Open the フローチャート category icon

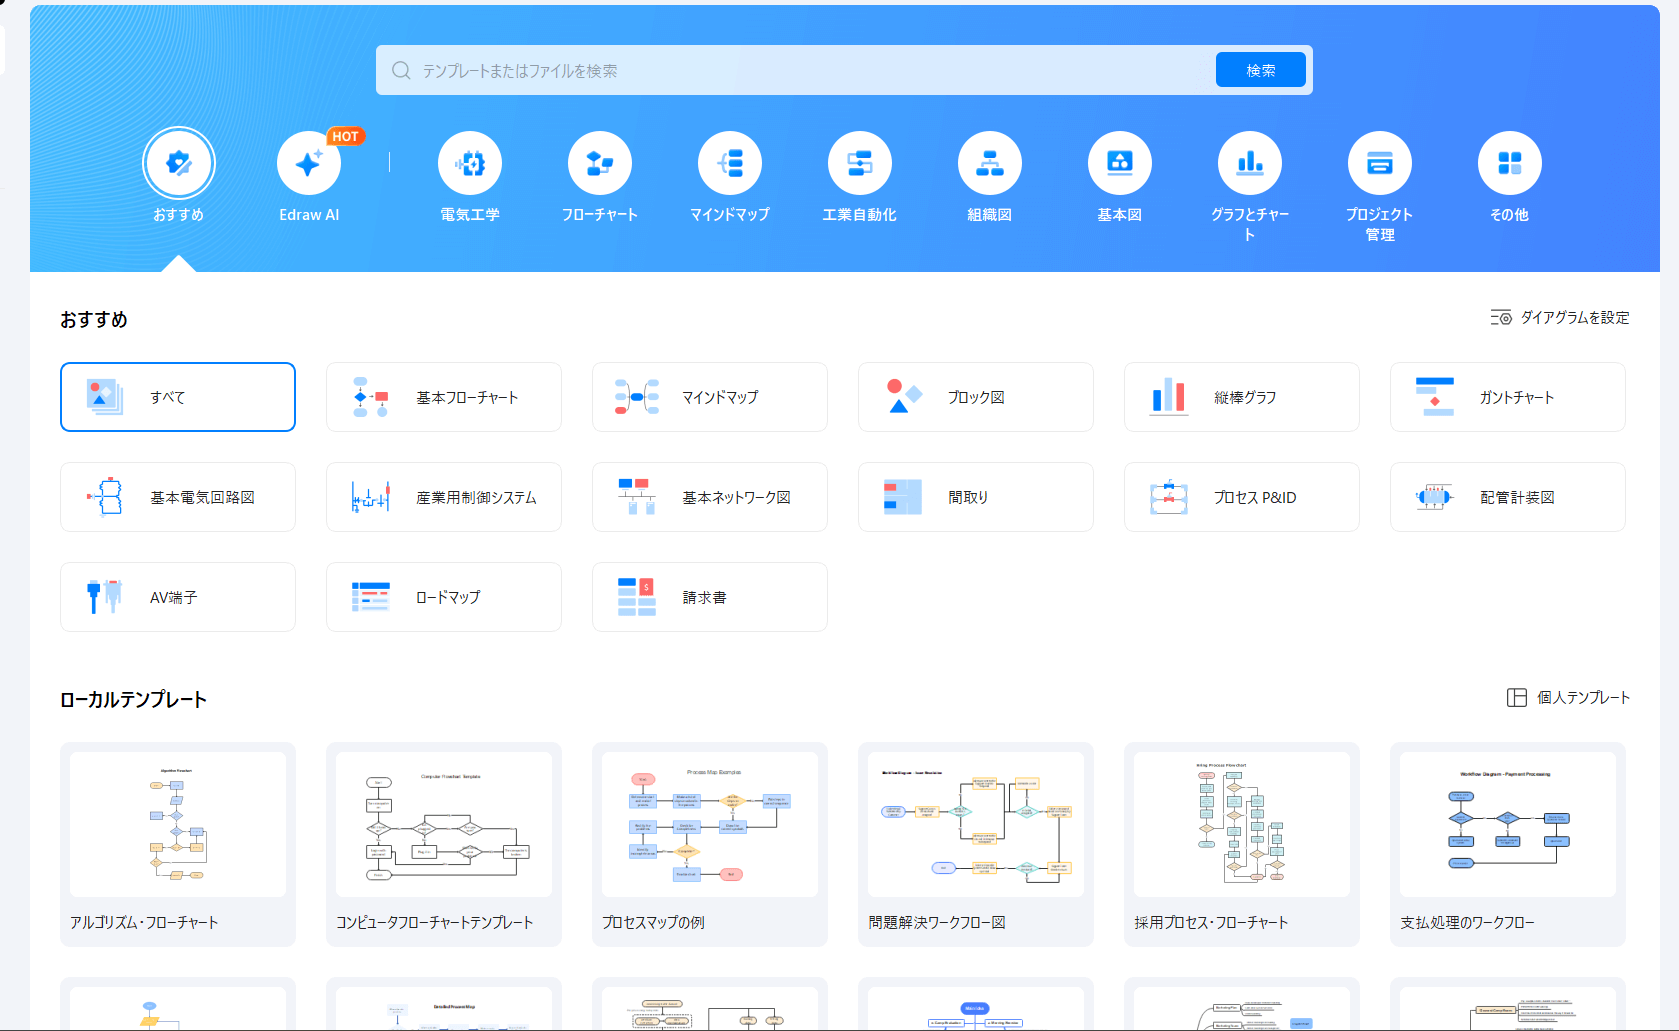point(600,163)
